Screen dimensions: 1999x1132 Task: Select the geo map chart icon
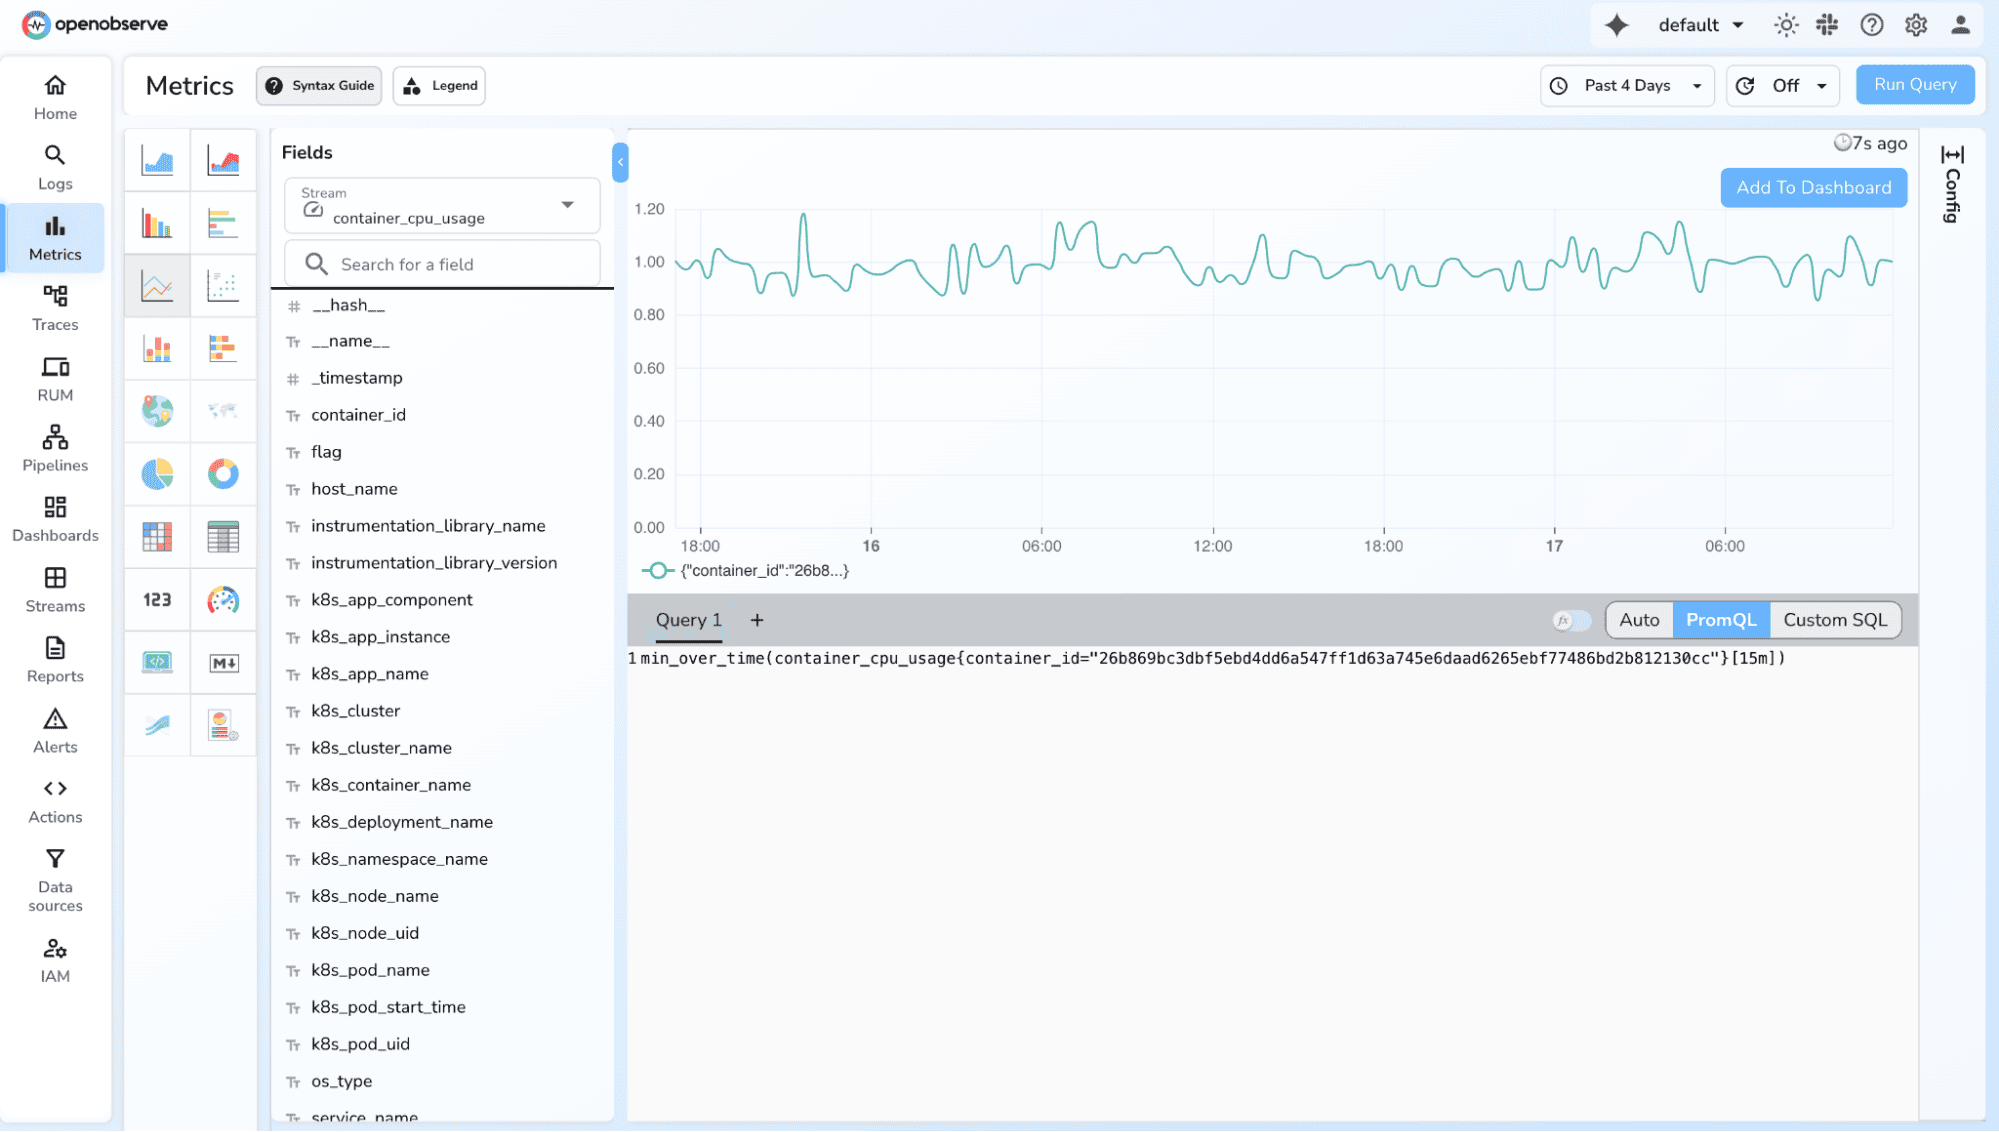(157, 411)
